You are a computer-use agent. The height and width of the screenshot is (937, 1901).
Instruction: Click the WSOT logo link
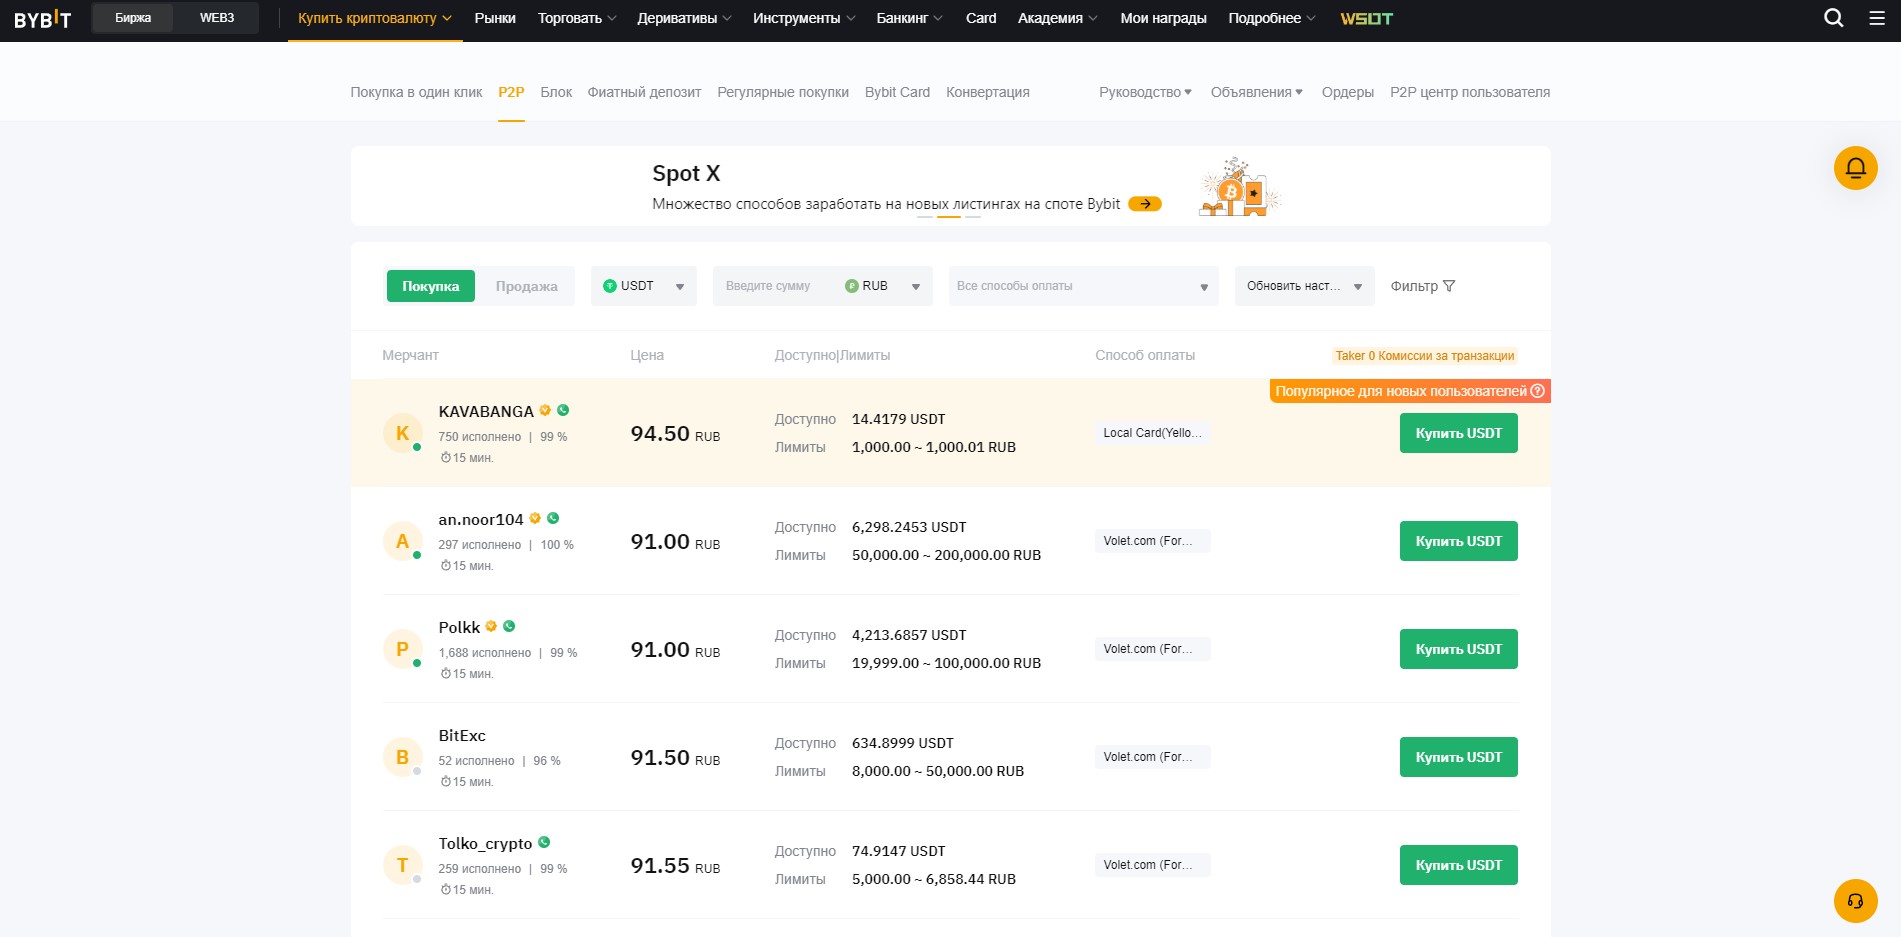[1366, 19]
